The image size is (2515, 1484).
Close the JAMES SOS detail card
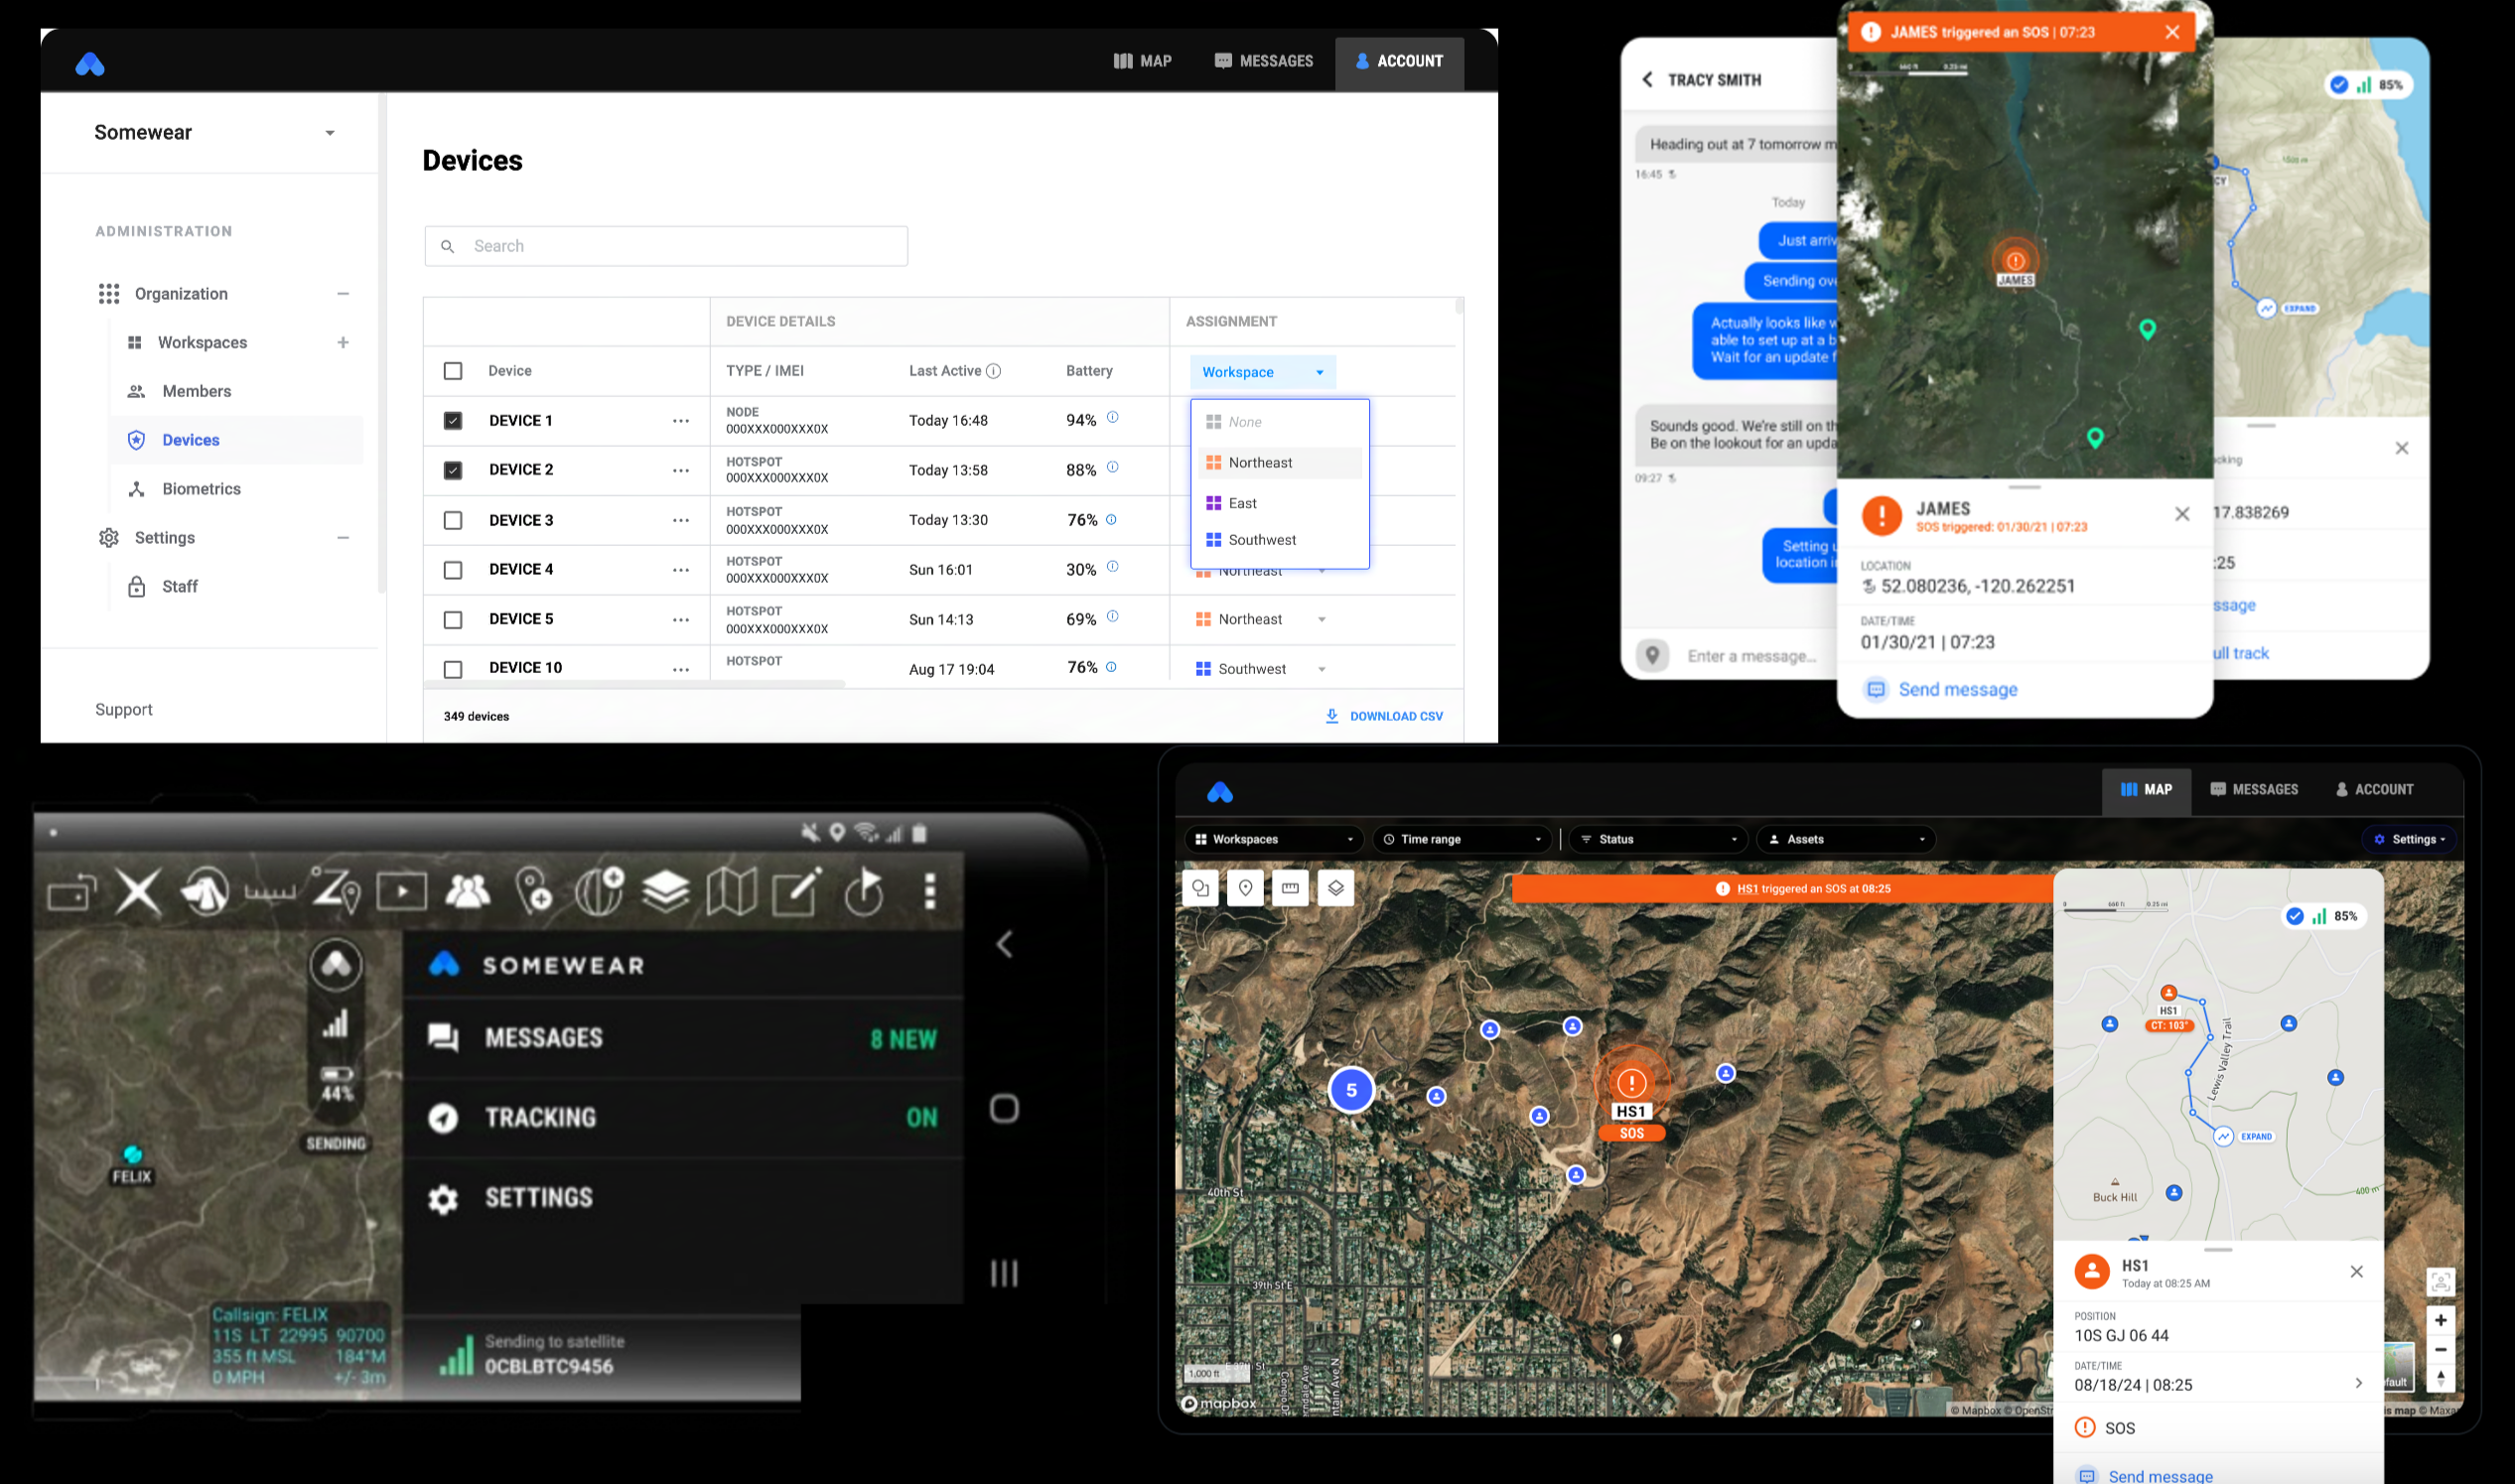(x=2182, y=514)
